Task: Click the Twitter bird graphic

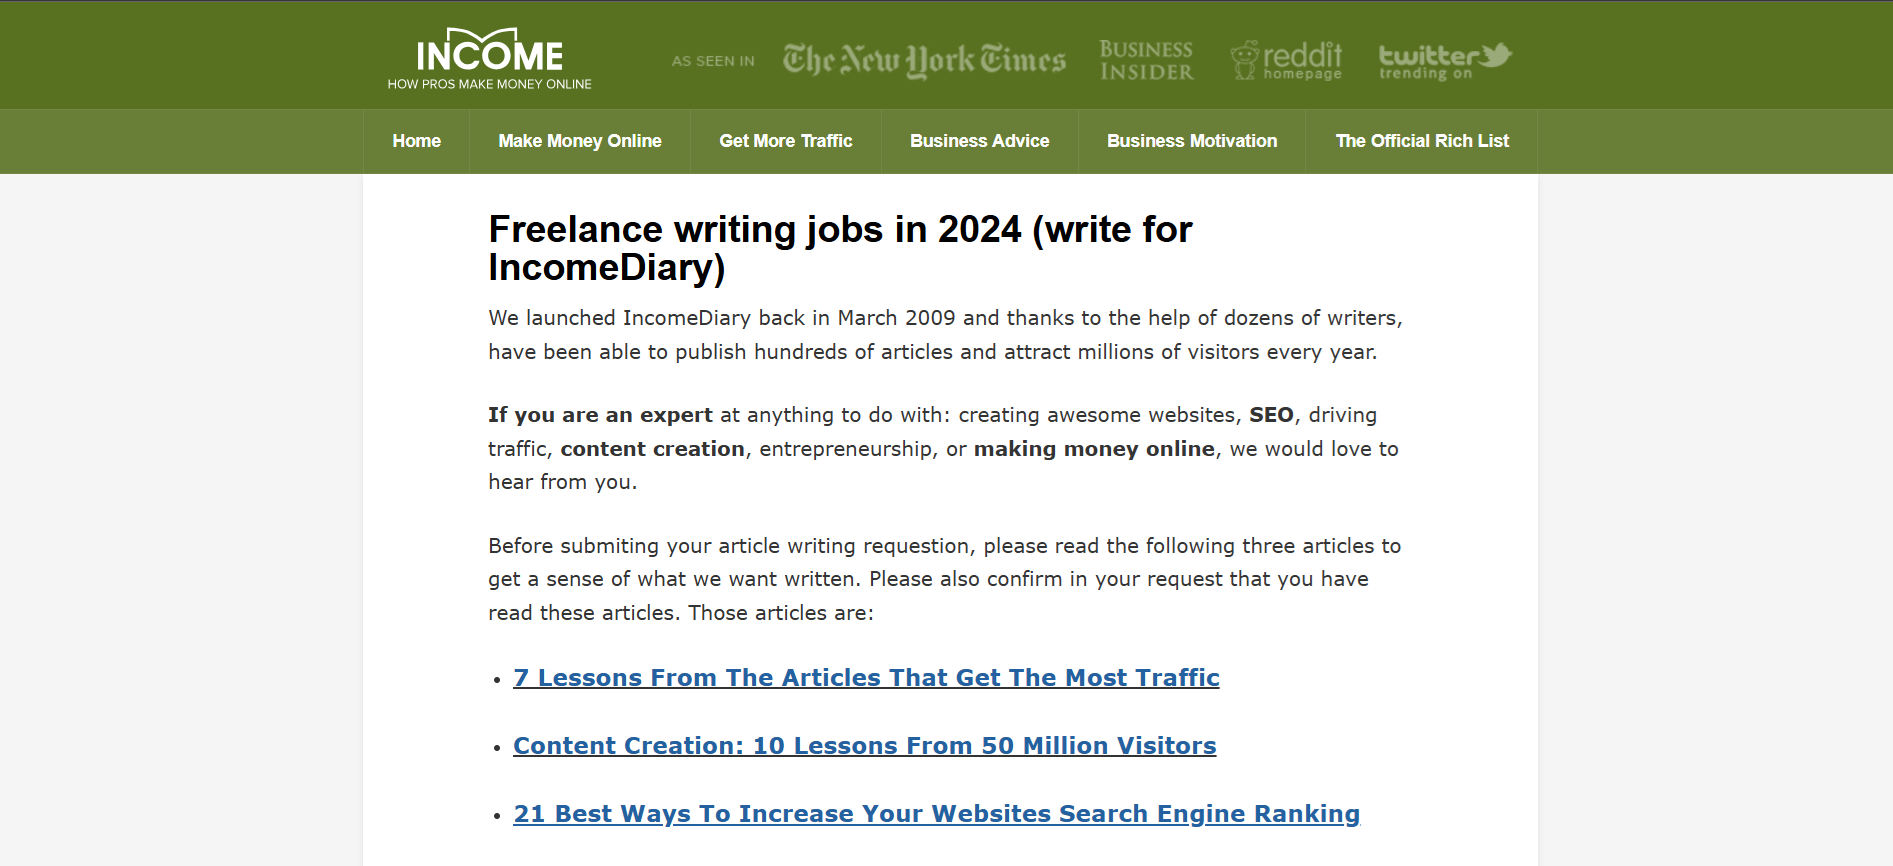Action: 1496,55
